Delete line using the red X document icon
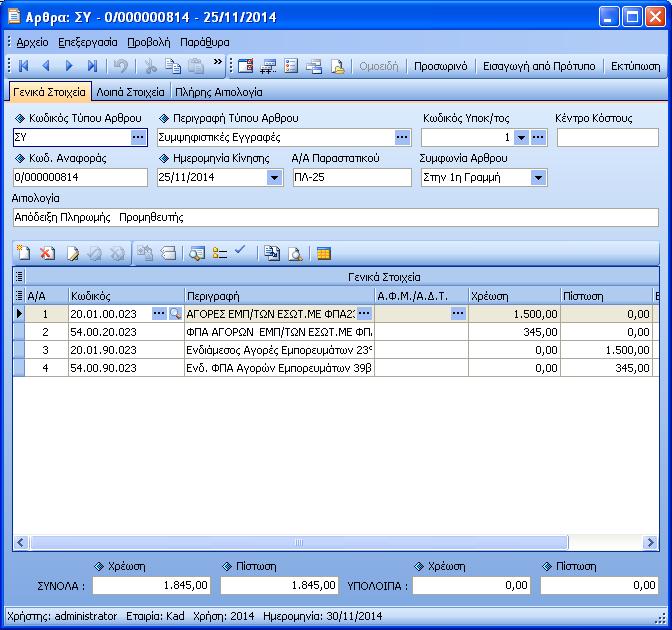Viewport: 672px width, 630px height. (x=47, y=253)
